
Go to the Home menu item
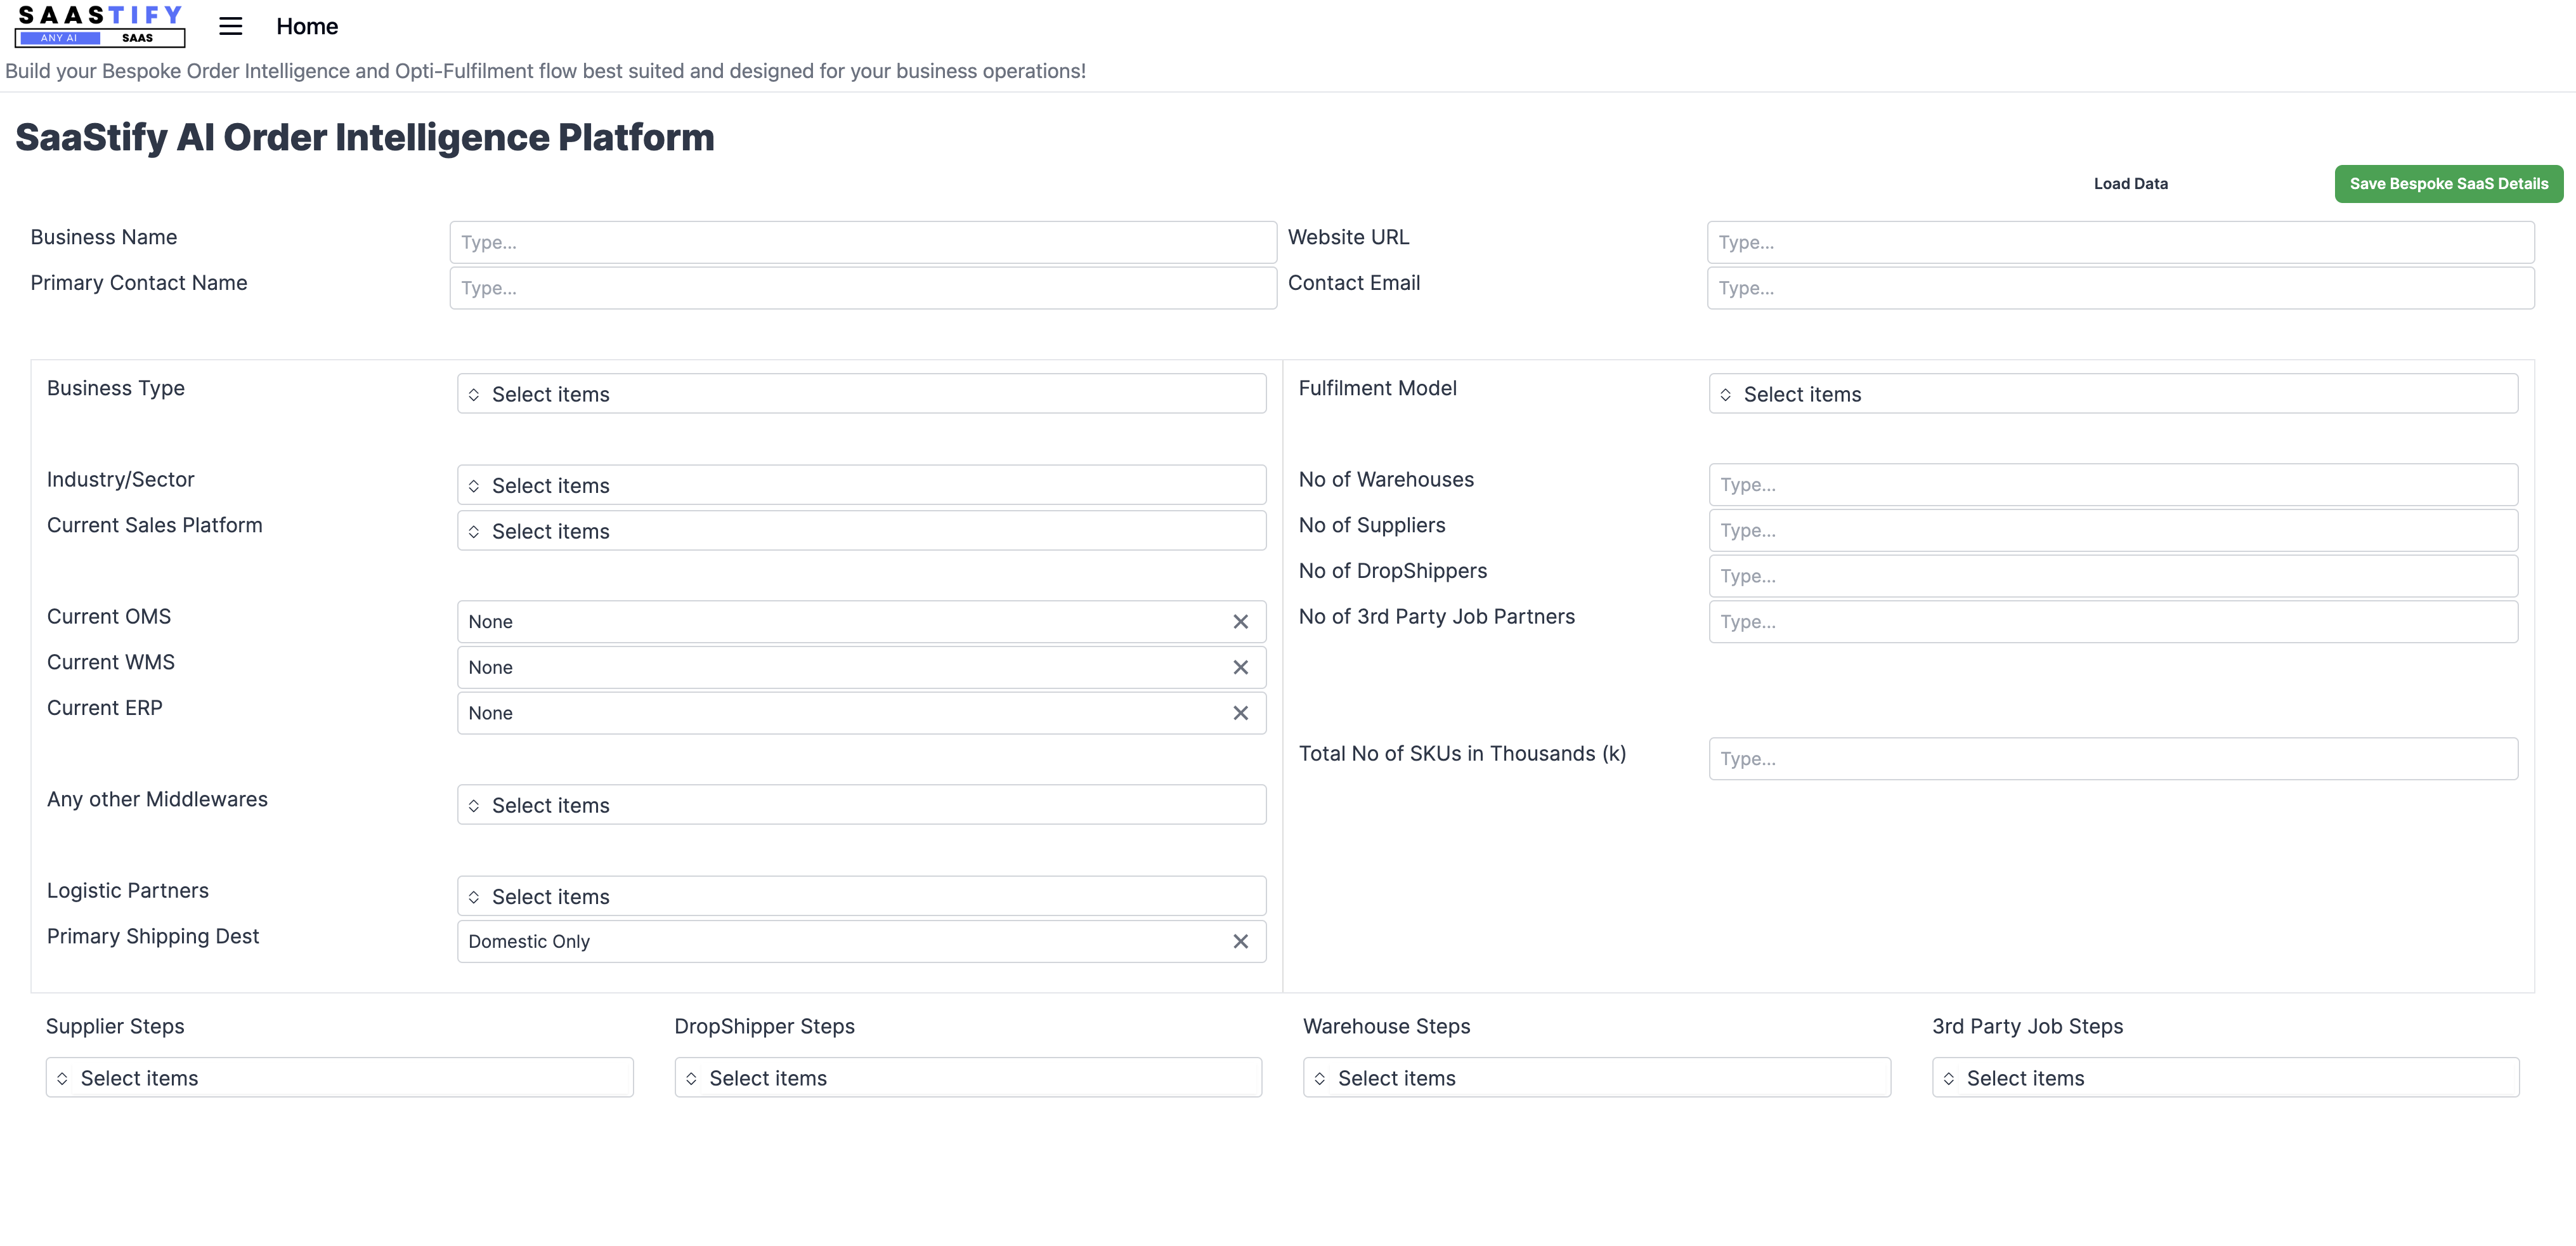[x=307, y=26]
